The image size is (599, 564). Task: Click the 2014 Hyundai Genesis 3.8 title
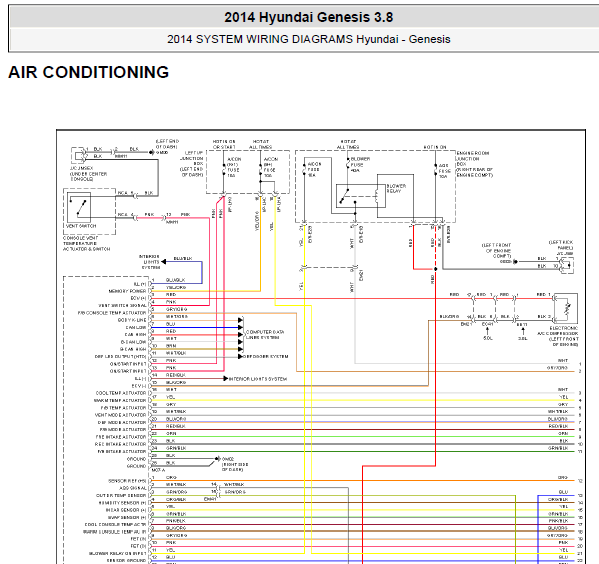pyautogui.click(x=308, y=17)
